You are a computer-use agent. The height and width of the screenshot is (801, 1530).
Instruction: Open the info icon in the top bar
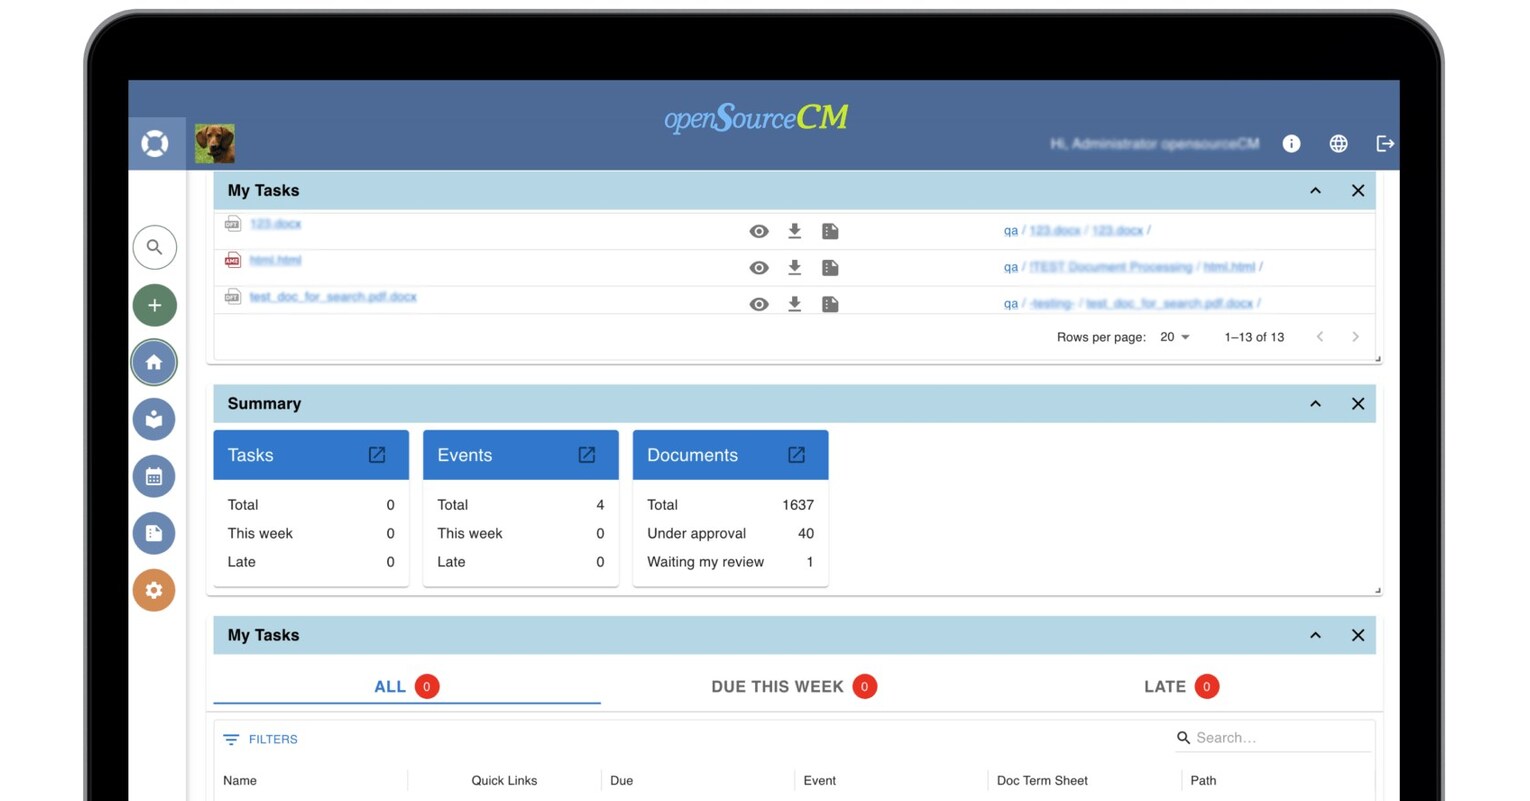pos(1291,143)
